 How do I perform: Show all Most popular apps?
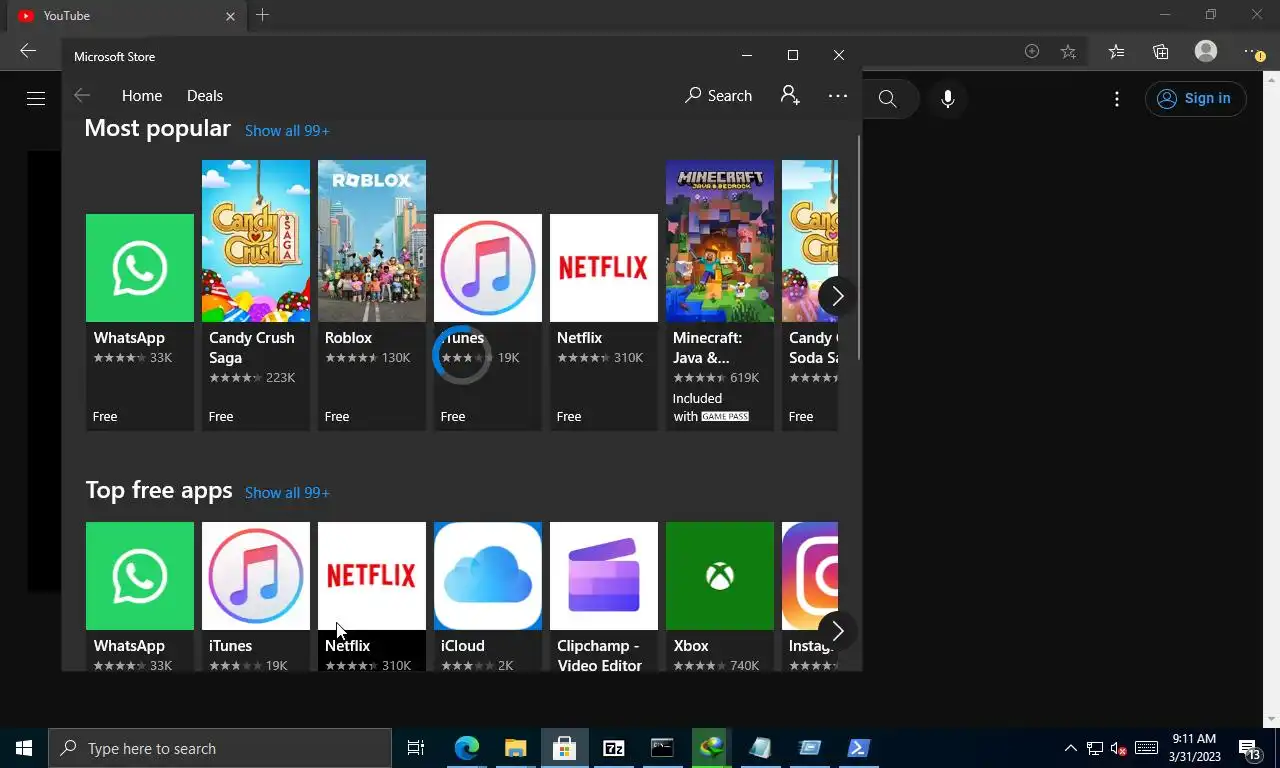pyautogui.click(x=287, y=131)
